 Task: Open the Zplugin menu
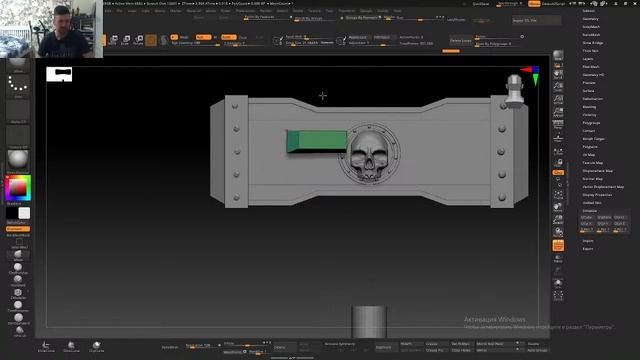pyautogui.click(x=366, y=11)
